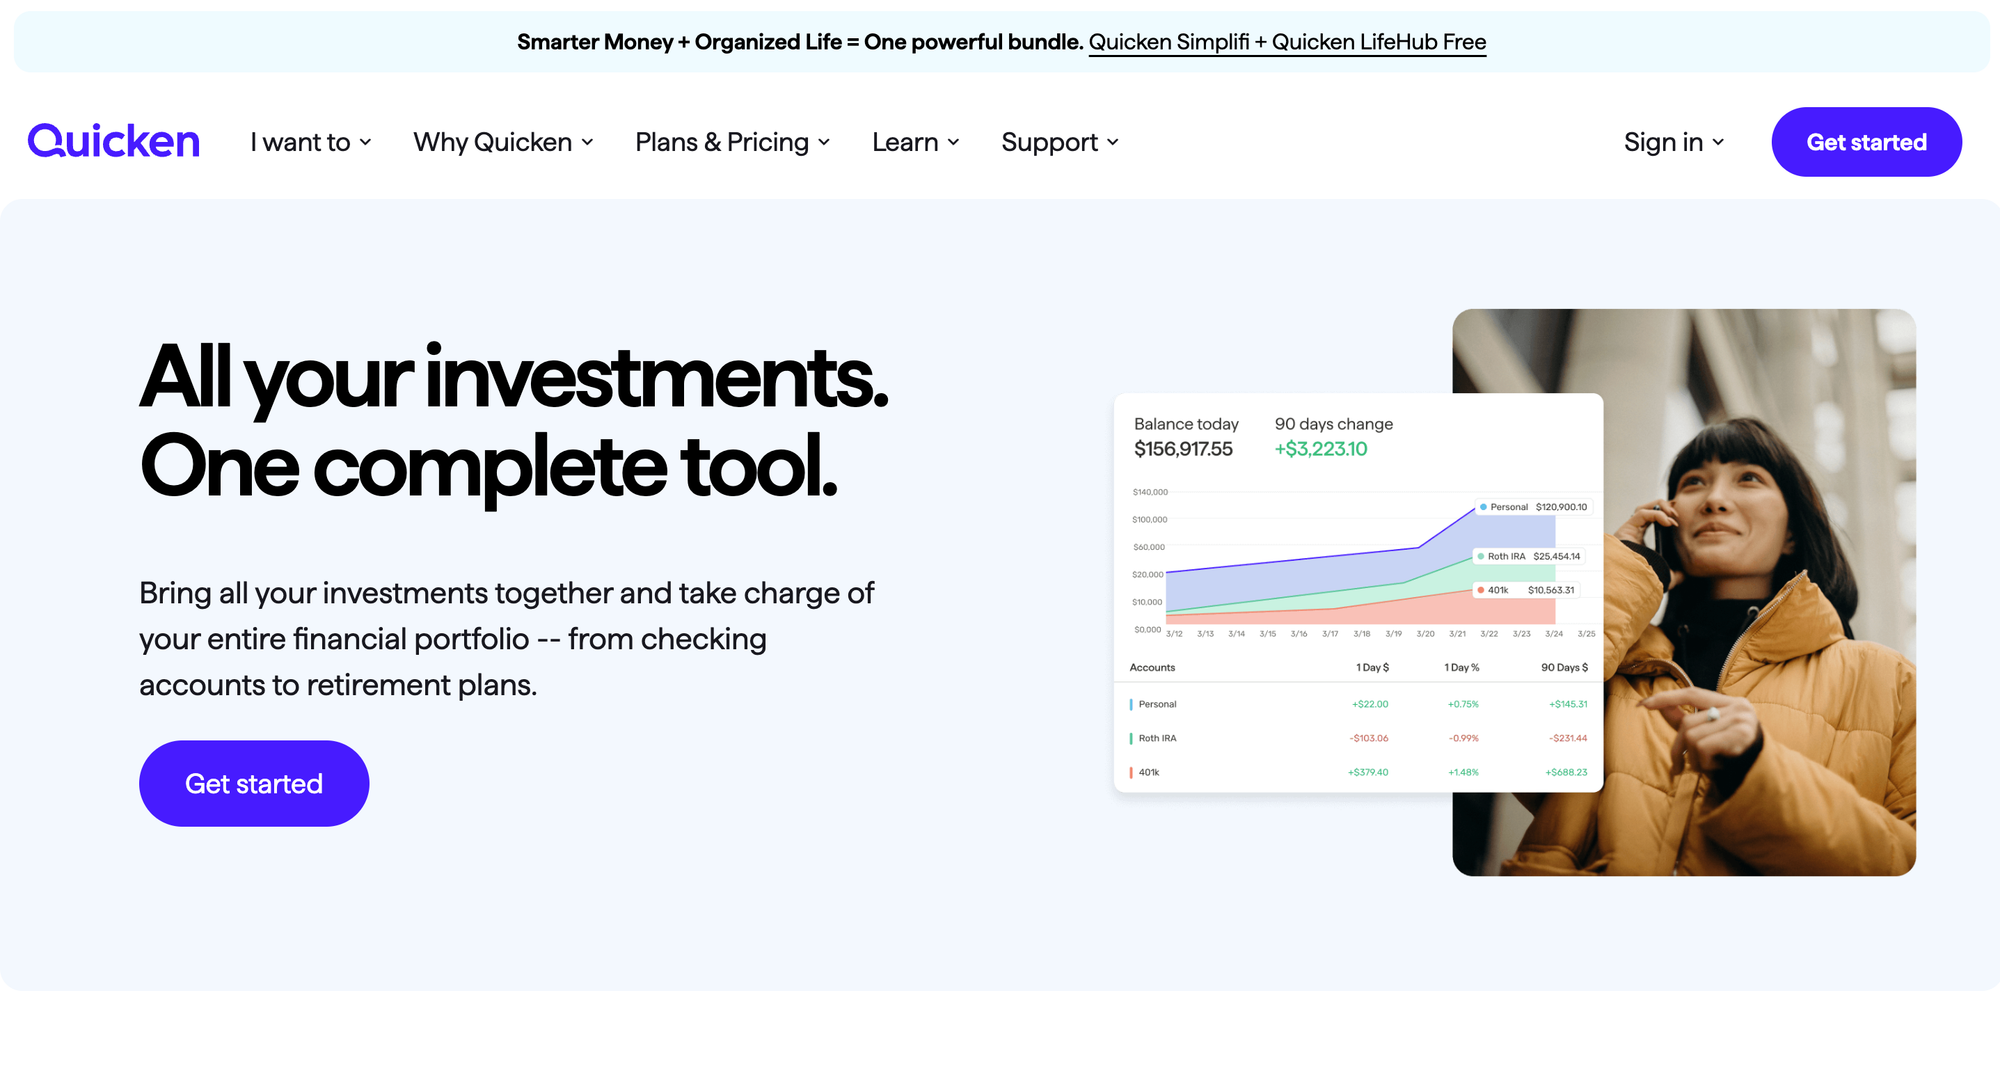
Task: Click the Roth IRA $25,454.14 chart label
Action: [1529, 556]
